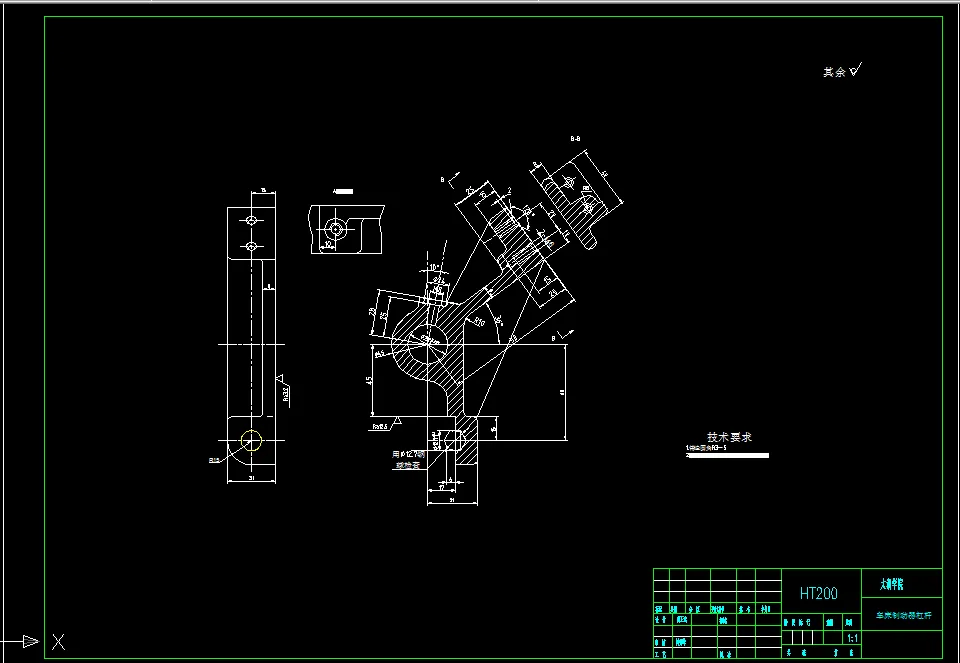Select the 技术要求 heading text
The image size is (960, 663).
tap(729, 437)
